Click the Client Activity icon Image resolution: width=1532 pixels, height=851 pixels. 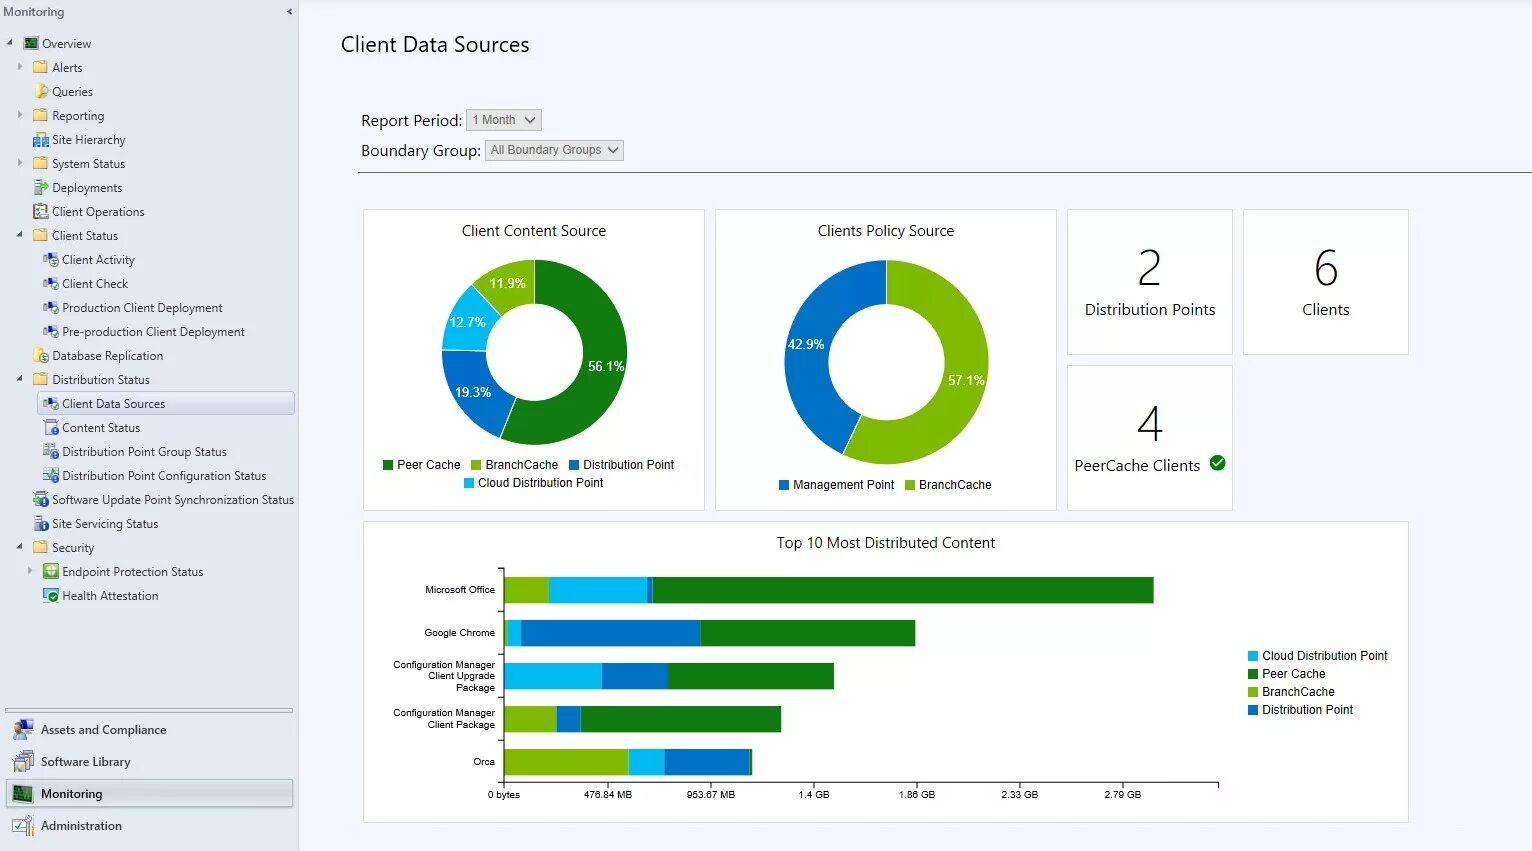[x=51, y=259]
